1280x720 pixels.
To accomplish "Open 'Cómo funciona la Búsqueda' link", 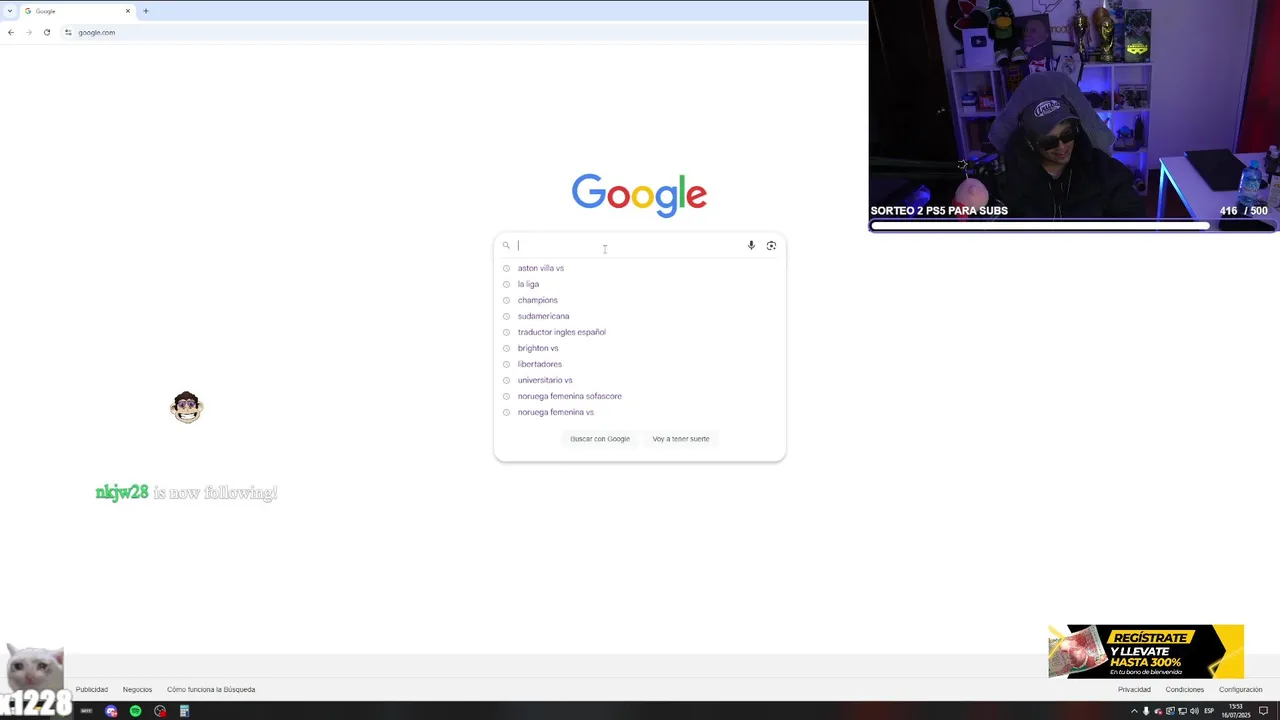I will 211,689.
